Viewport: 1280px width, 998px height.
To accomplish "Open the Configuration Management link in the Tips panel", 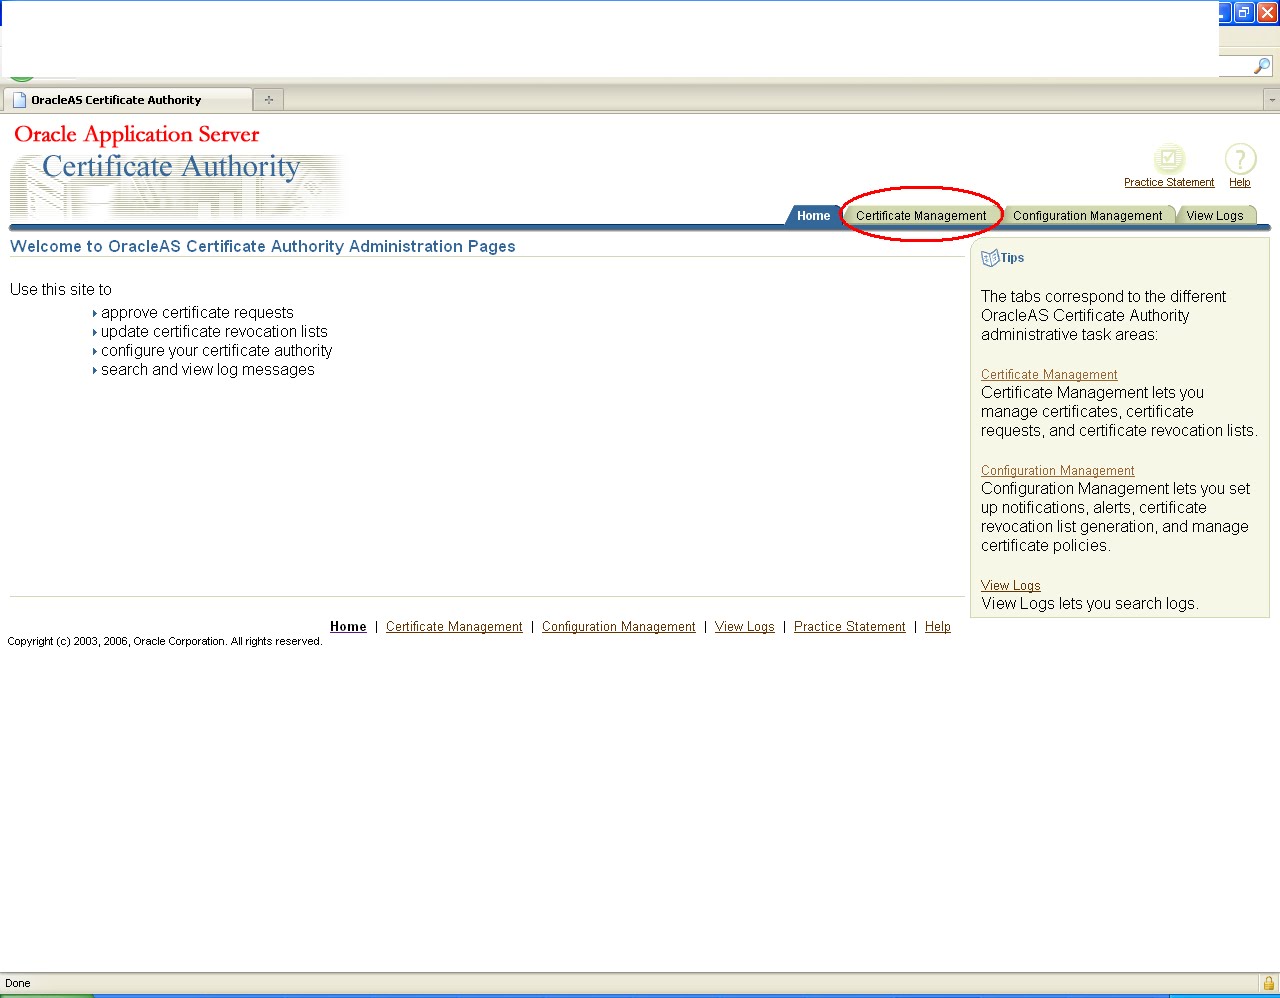I will click(x=1057, y=471).
